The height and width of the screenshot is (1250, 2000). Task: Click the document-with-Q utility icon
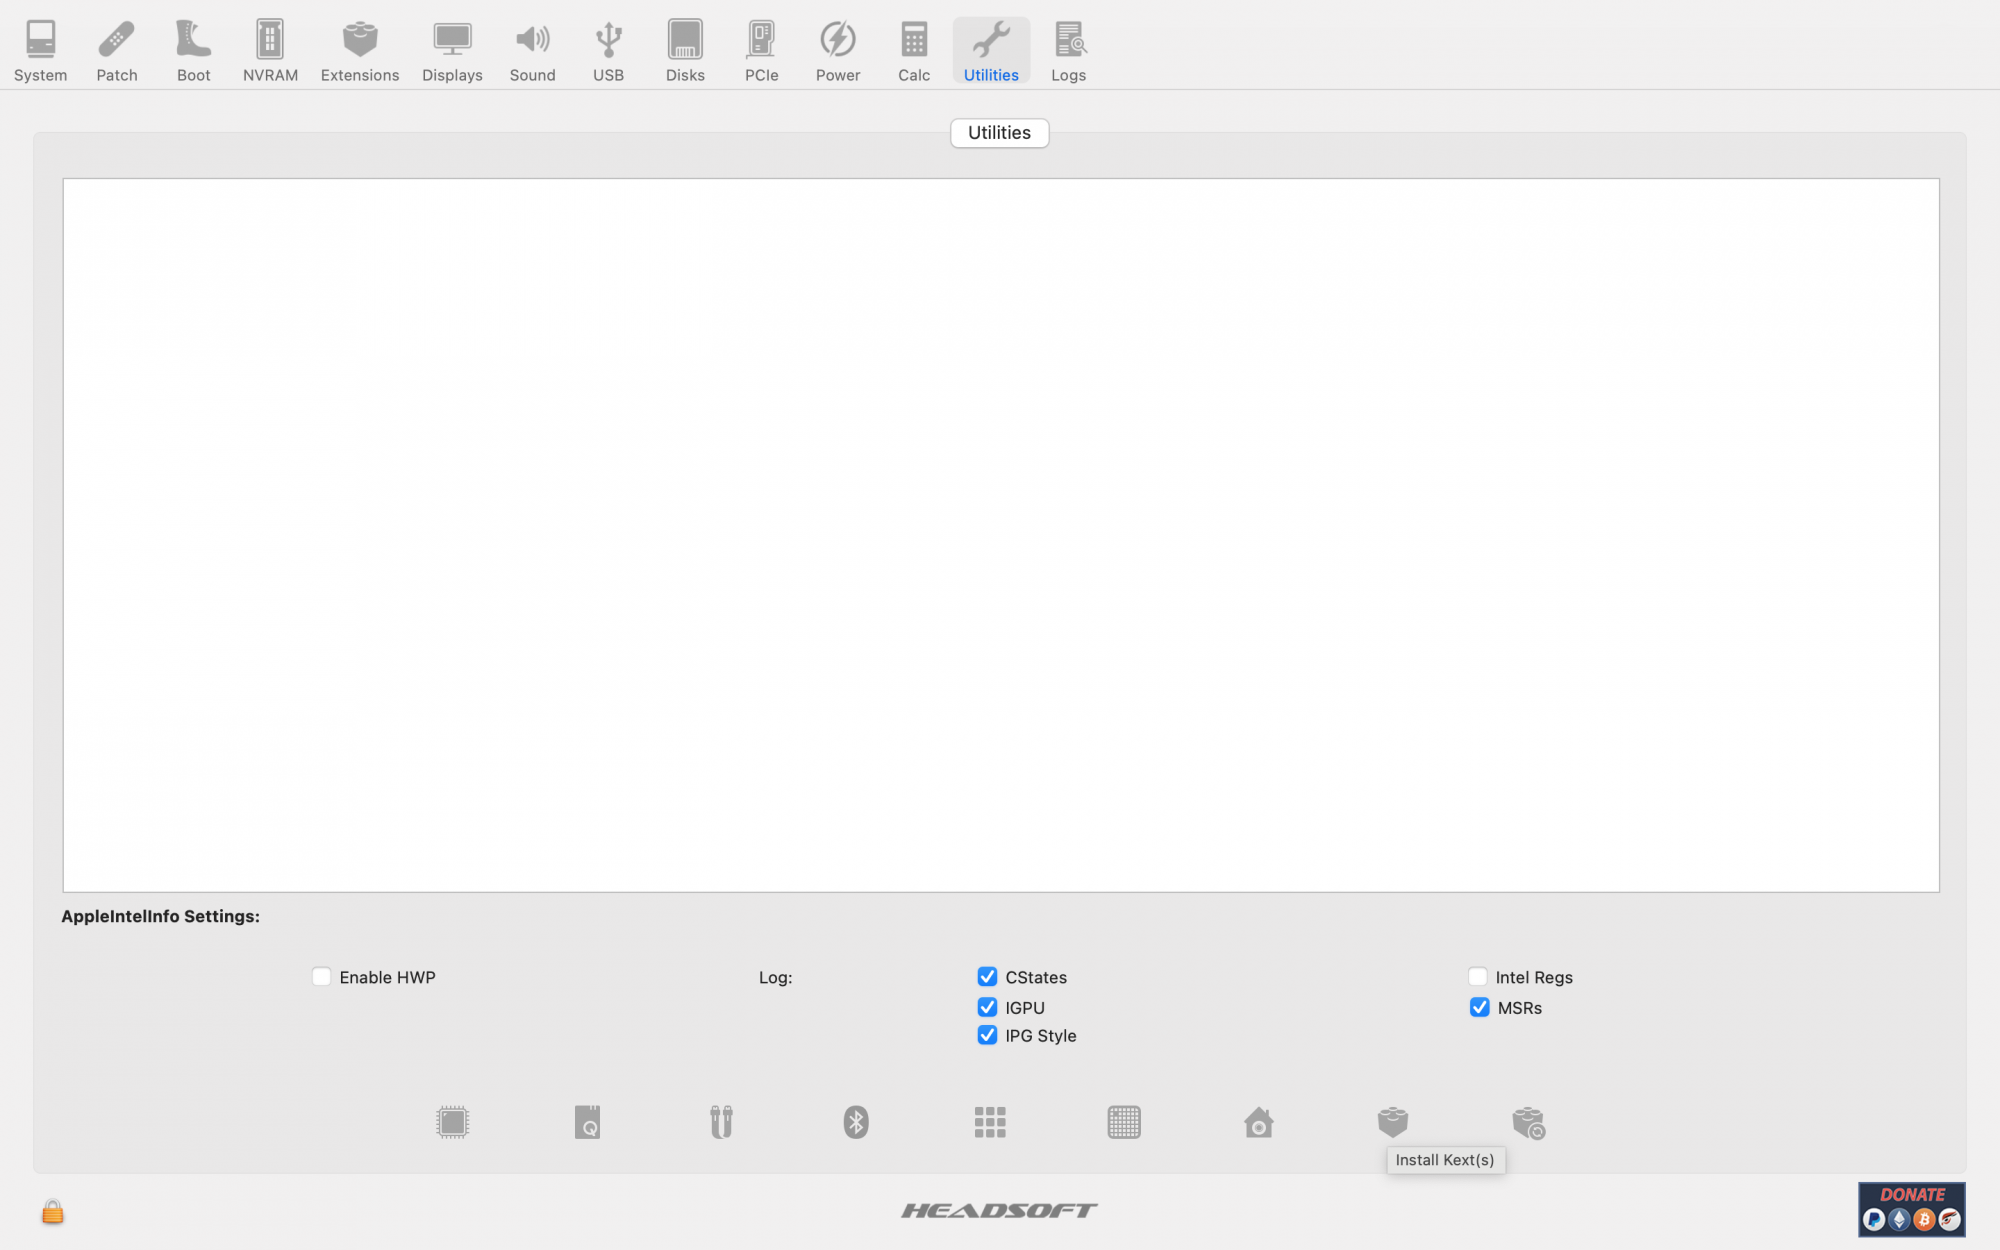coord(587,1122)
